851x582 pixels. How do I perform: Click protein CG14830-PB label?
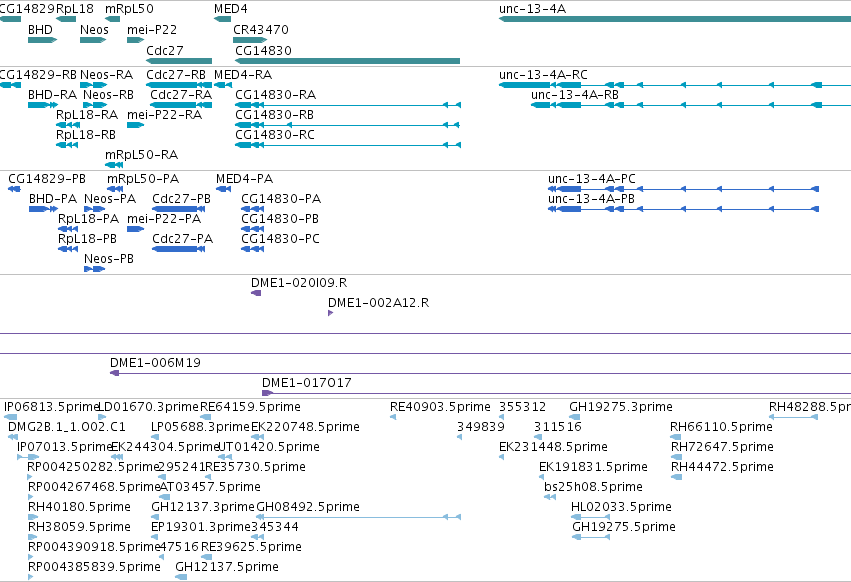tap(280, 219)
